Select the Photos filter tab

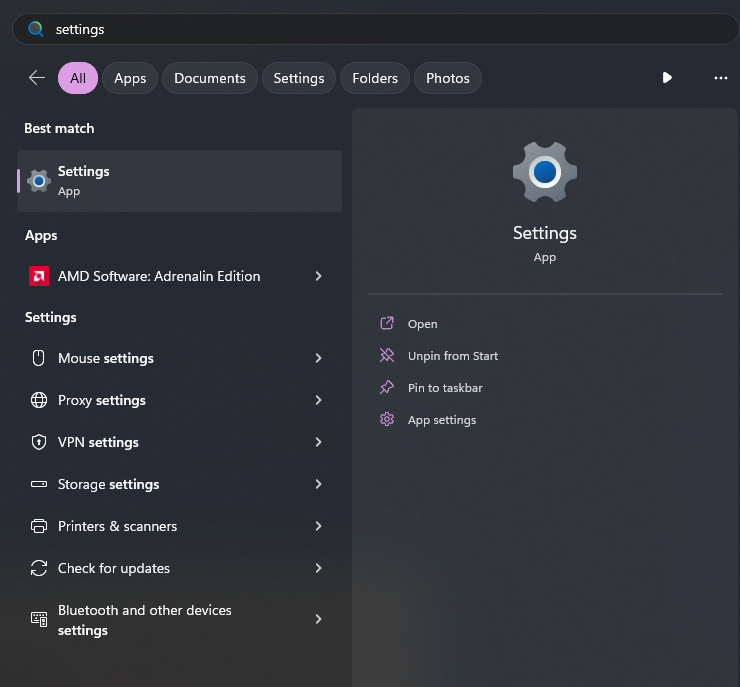coord(447,78)
